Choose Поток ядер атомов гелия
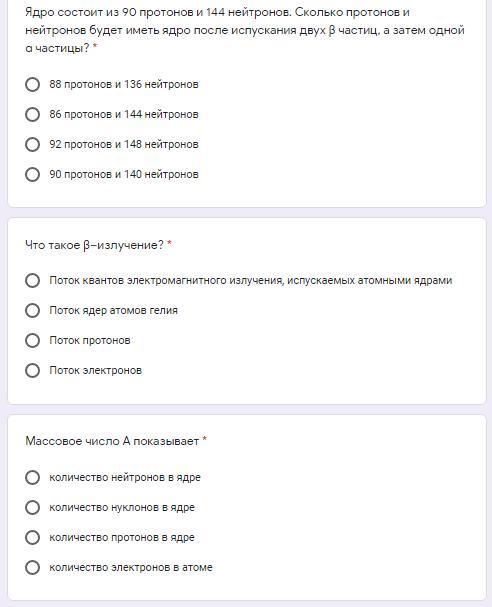The width and height of the screenshot is (492, 607). (x=33, y=310)
